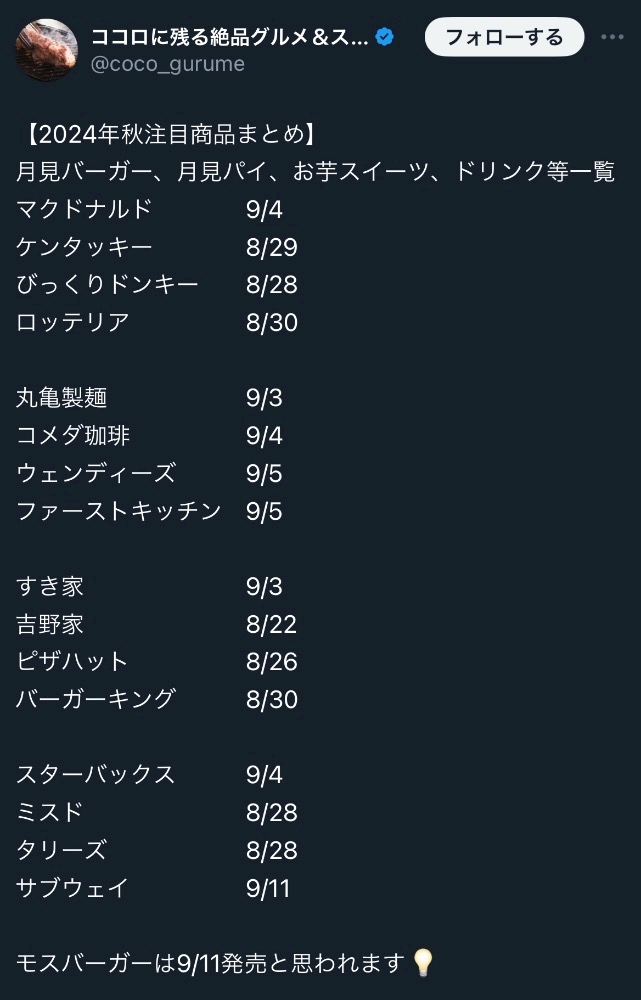Click the ケンタッキー entry
Screen dimensions: 641x1000
(x=85, y=247)
